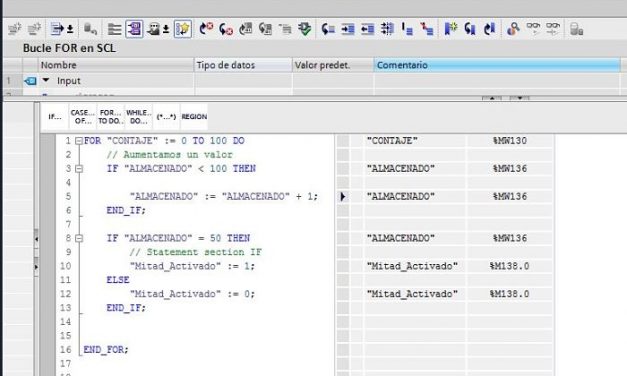Insert a (*...*) comment block from favorites
This screenshot has height=376, width=627.
[x=166, y=117]
